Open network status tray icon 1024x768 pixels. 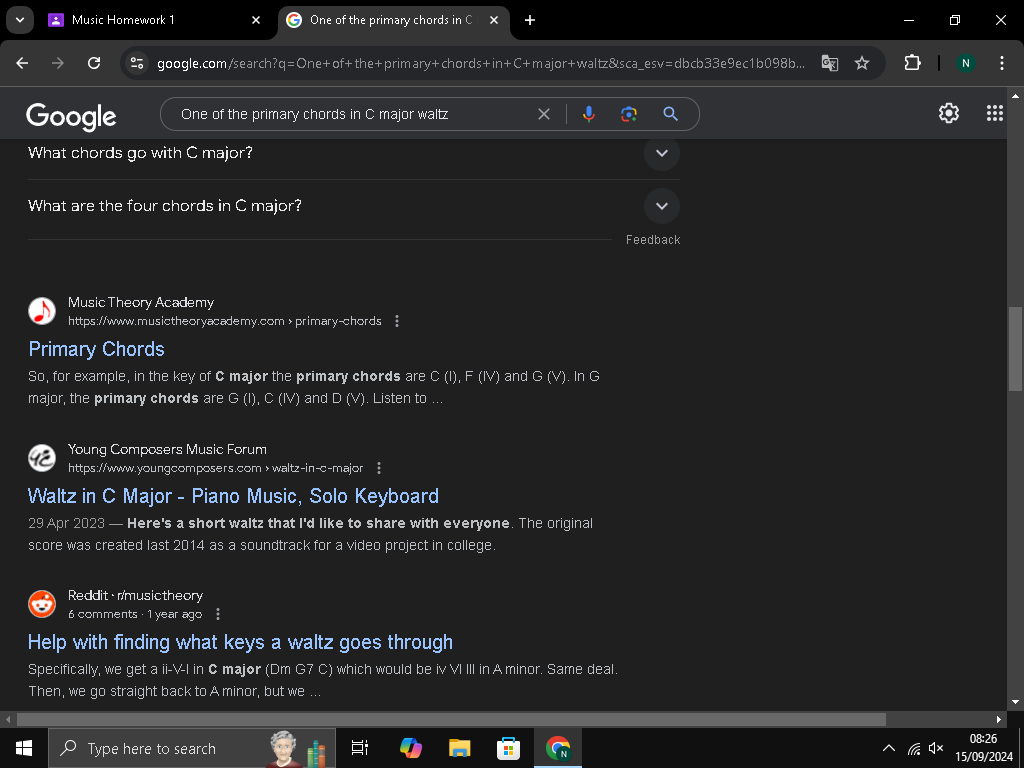(x=914, y=748)
